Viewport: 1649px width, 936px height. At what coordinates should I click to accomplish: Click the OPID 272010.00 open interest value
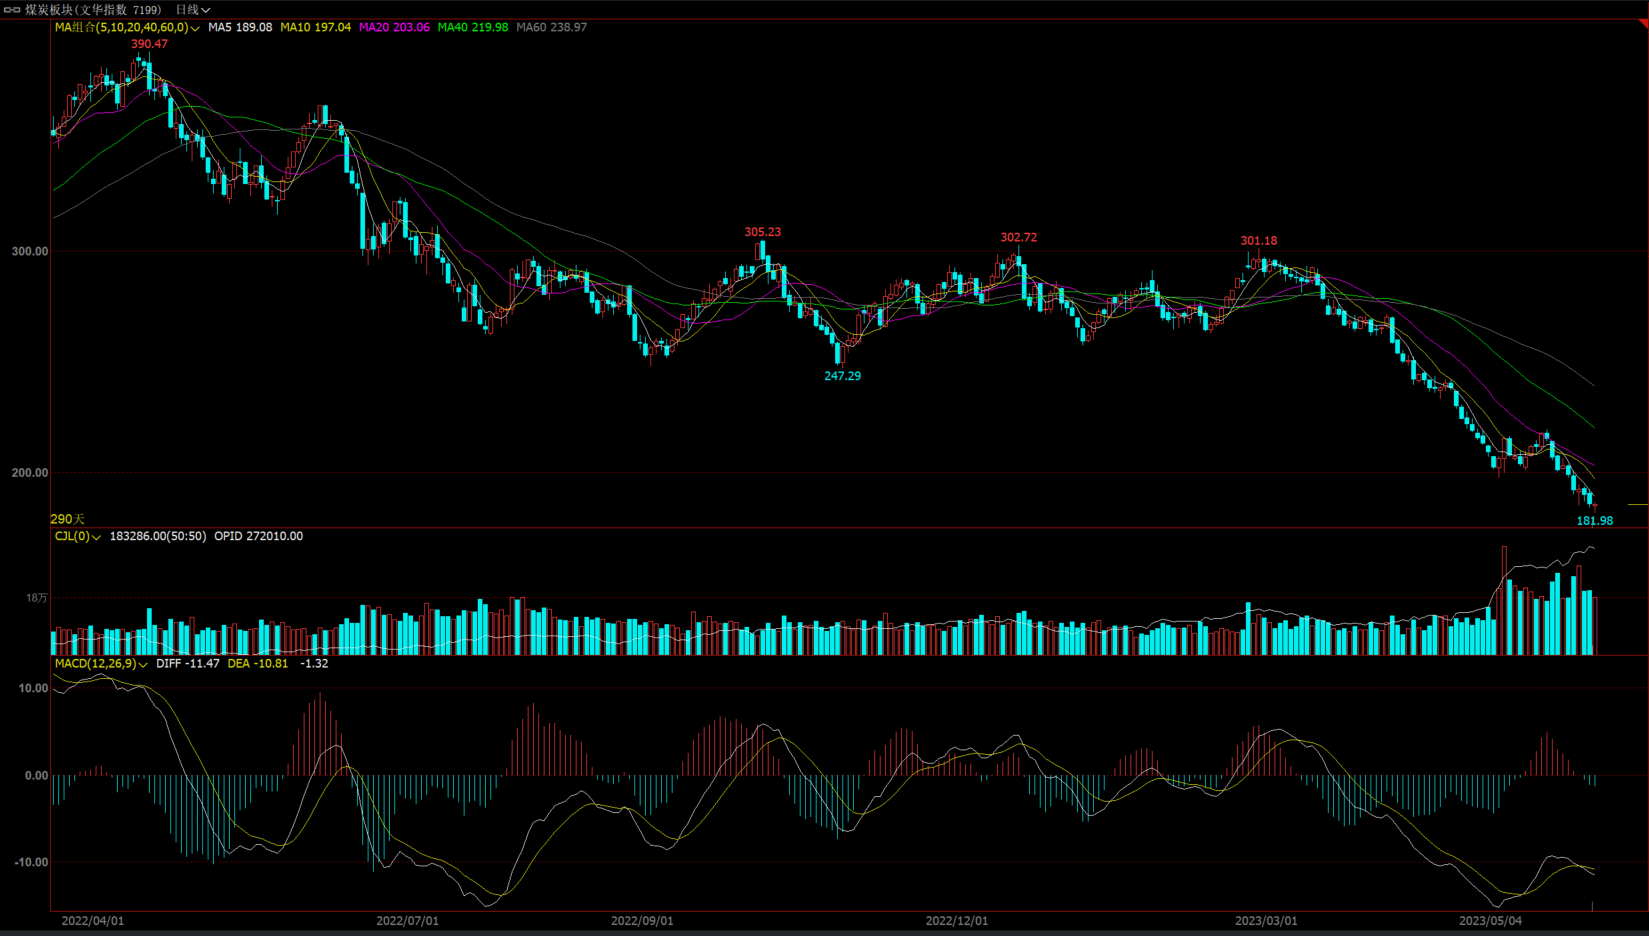click(259, 536)
